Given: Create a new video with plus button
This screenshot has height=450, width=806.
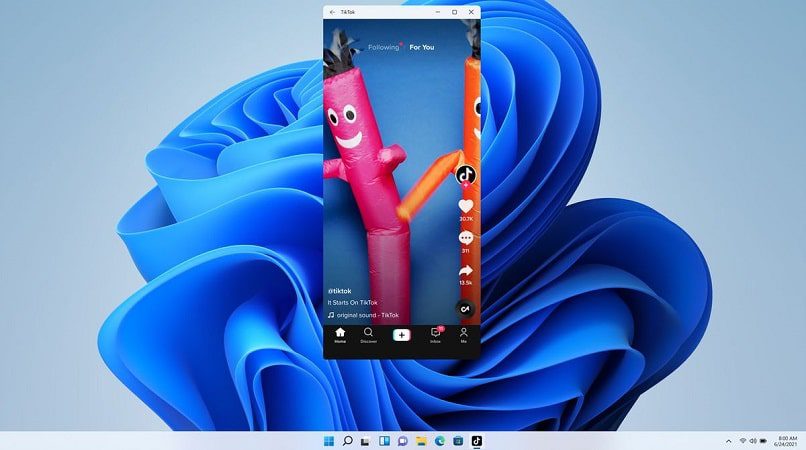Looking at the screenshot, I should click(401, 335).
